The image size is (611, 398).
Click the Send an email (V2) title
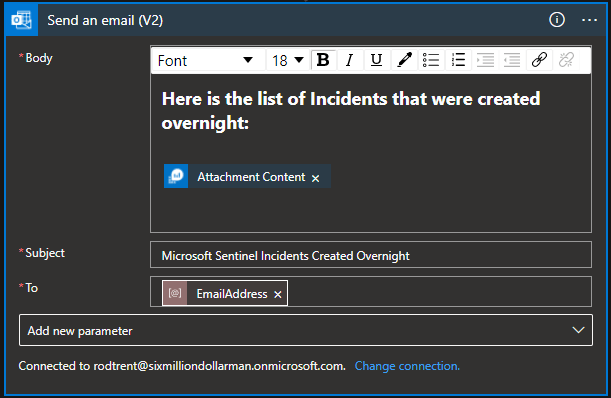[x=105, y=20]
